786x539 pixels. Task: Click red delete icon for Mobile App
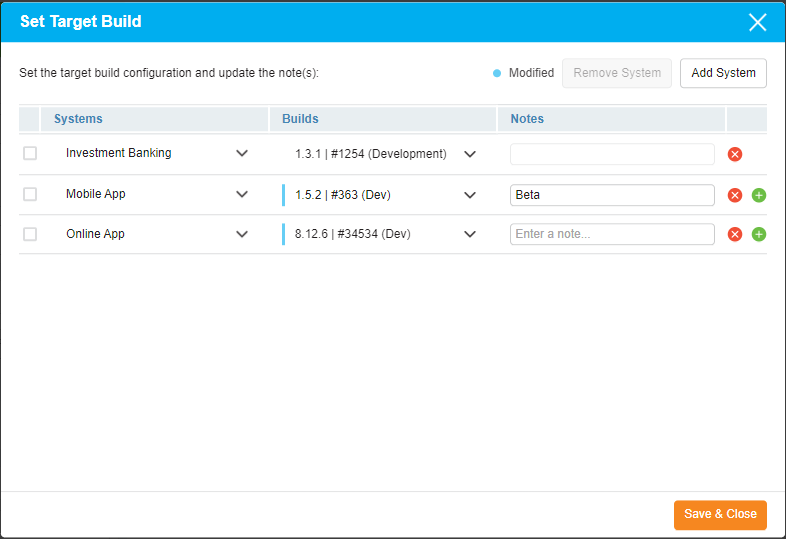click(735, 195)
